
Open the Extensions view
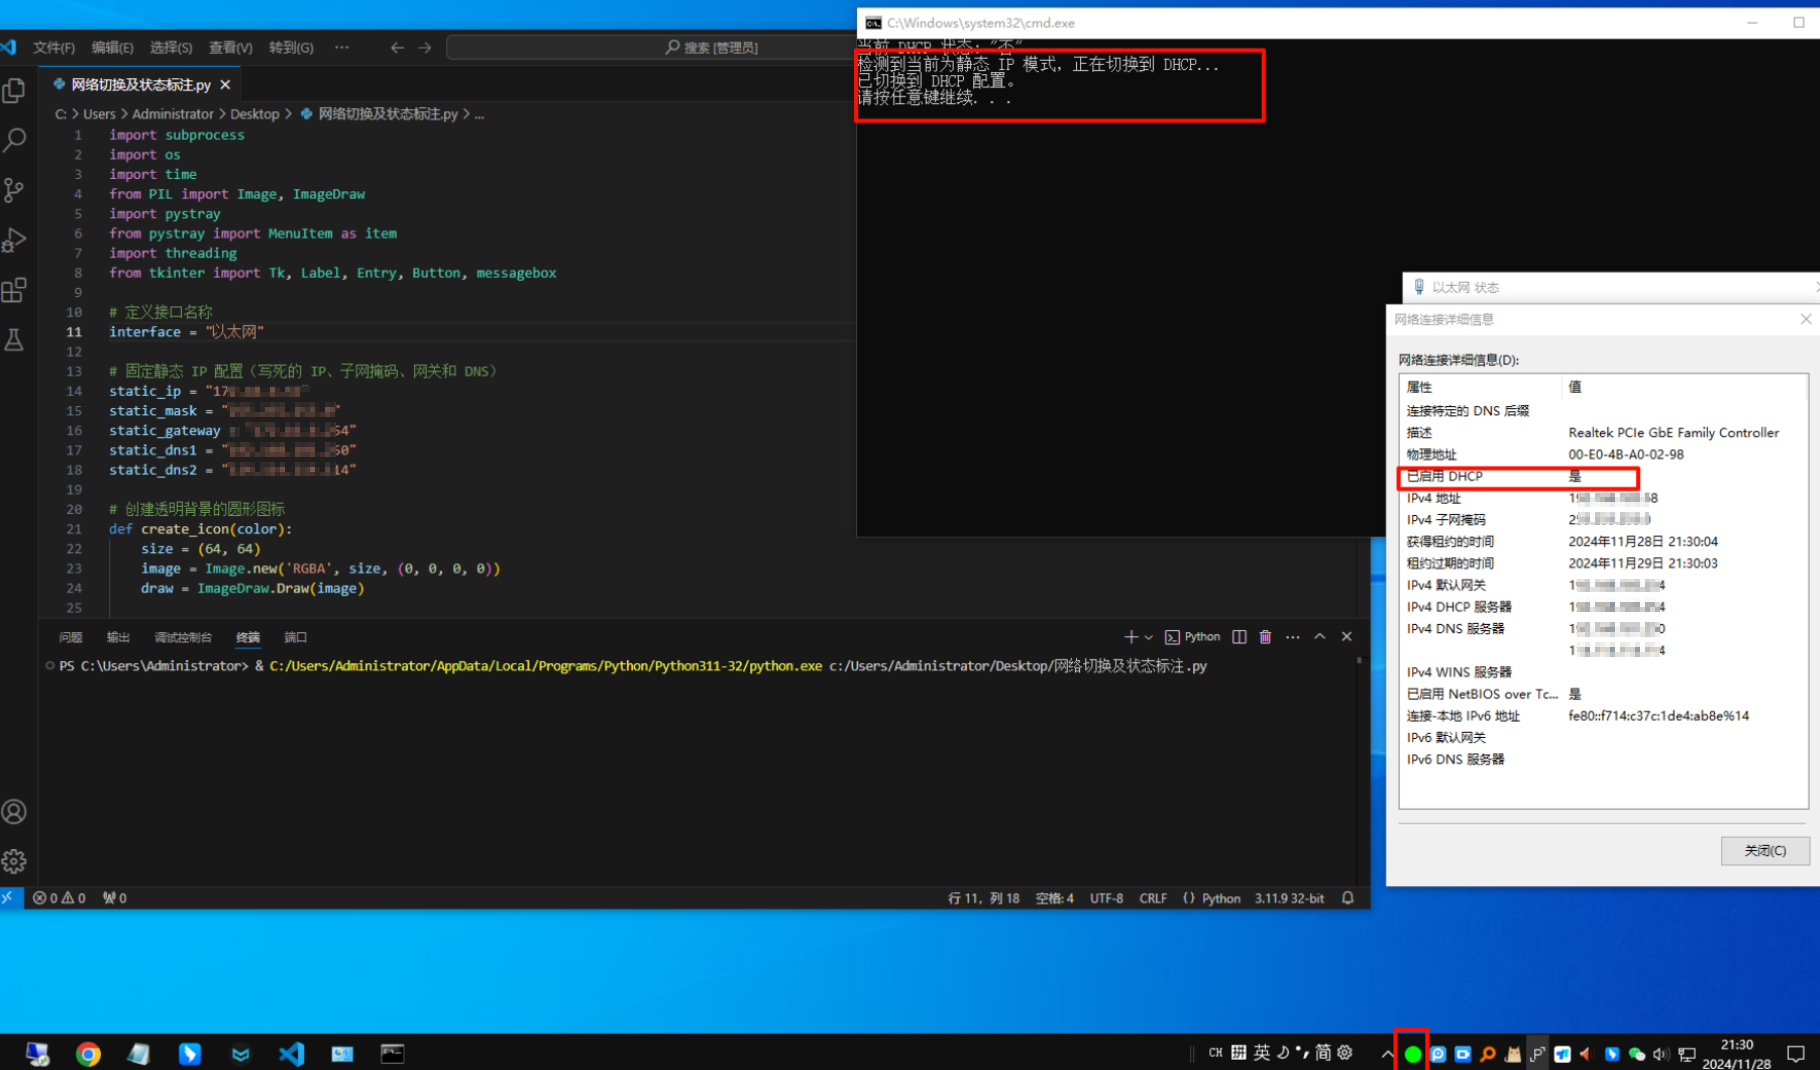(x=14, y=290)
